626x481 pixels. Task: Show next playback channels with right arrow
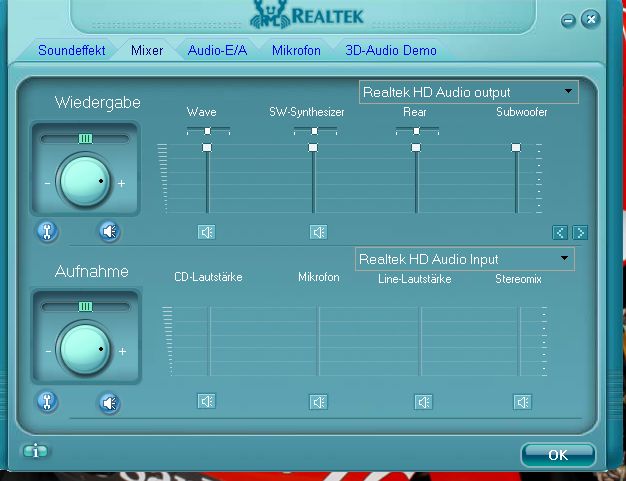coord(580,232)
